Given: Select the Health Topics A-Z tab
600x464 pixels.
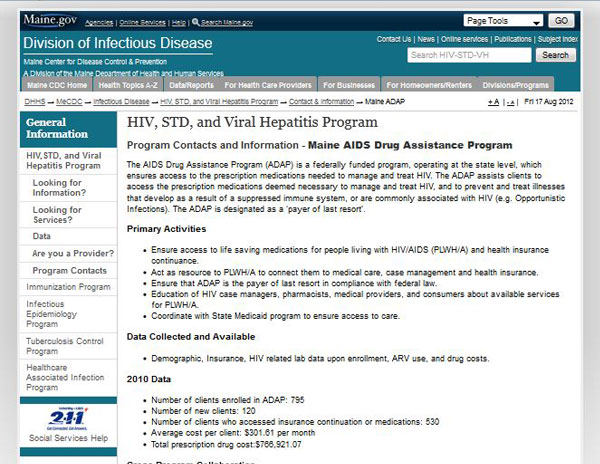Looking at the screenshot, I should (128, 85).
